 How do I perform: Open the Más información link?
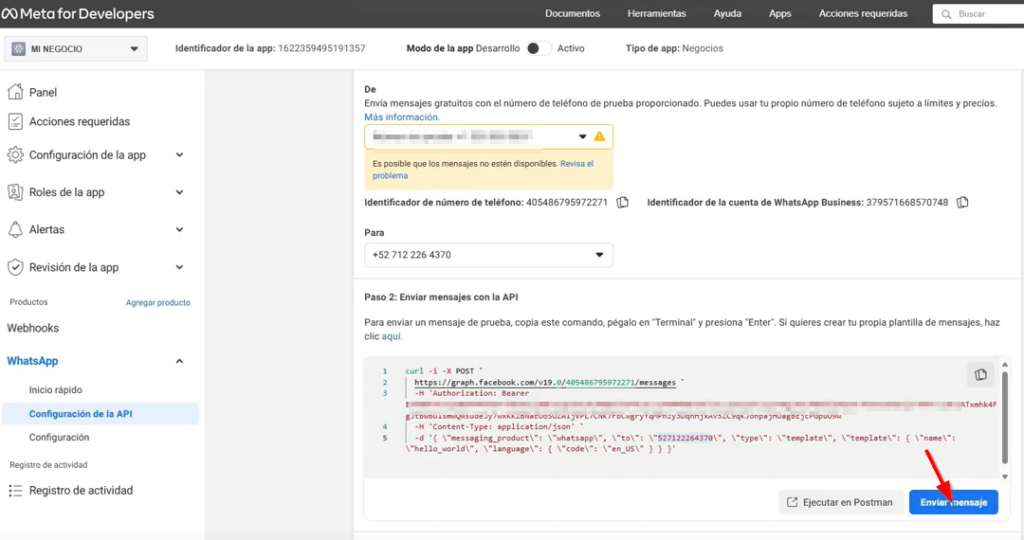[402, 117]
